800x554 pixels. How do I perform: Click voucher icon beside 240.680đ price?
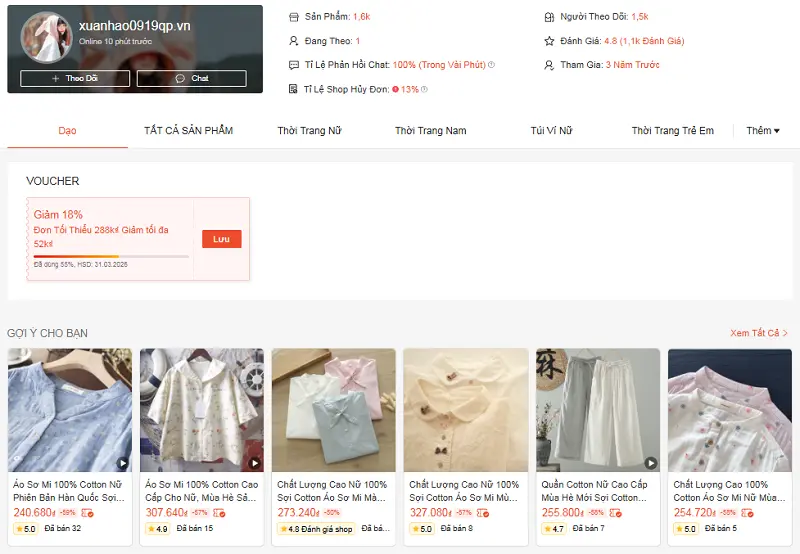click(88, 513)
